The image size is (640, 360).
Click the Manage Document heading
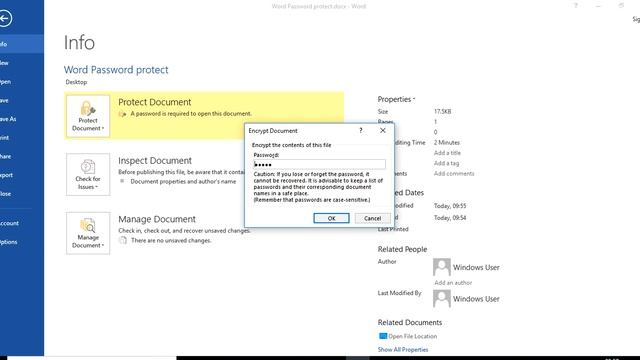click(x=157, y=219)
